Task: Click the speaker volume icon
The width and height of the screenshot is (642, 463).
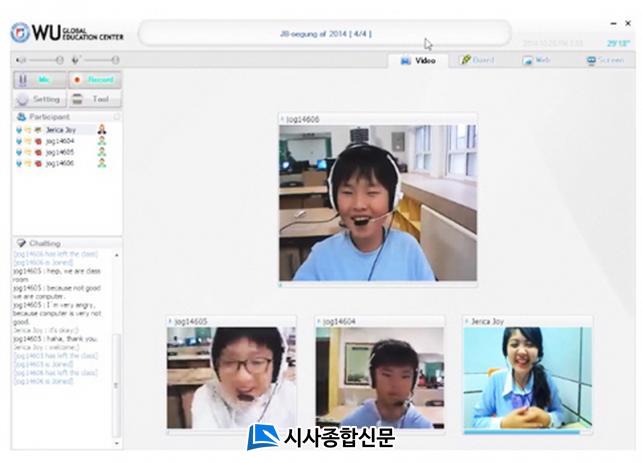Action: 21,60
